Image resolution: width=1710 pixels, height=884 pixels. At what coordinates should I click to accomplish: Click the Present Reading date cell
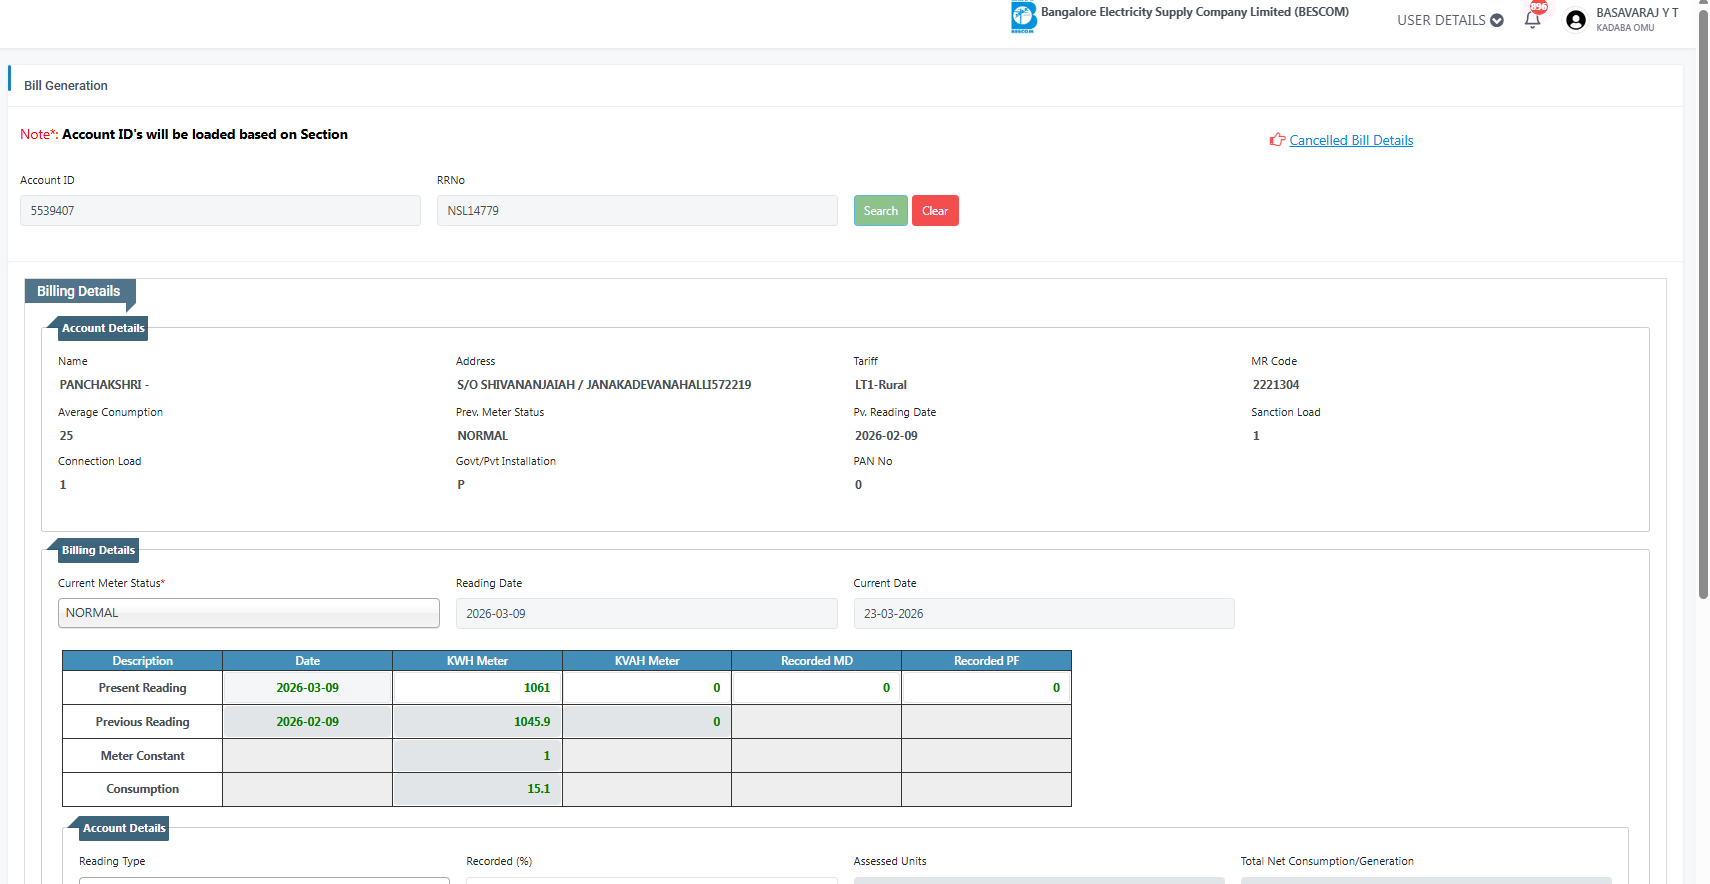click(x=307, y=688)
